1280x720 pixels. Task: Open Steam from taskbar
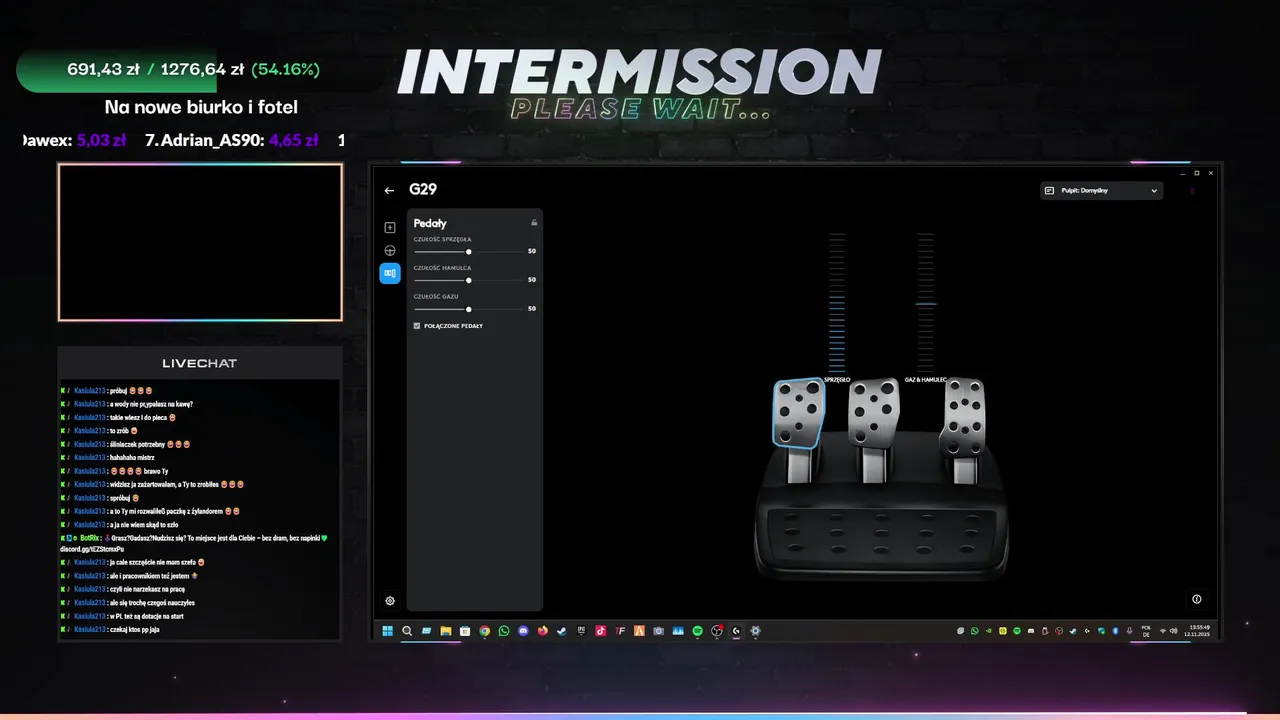click(x=561, y=631)
